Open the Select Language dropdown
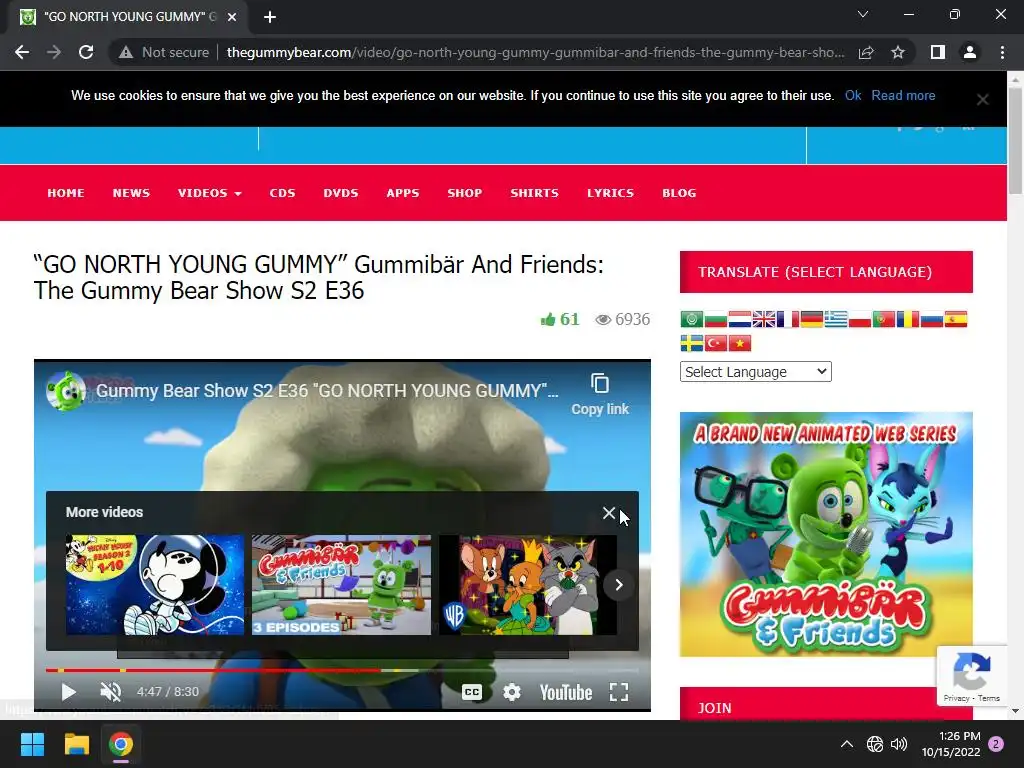1024x768 pixels. [x=756, y=372]
